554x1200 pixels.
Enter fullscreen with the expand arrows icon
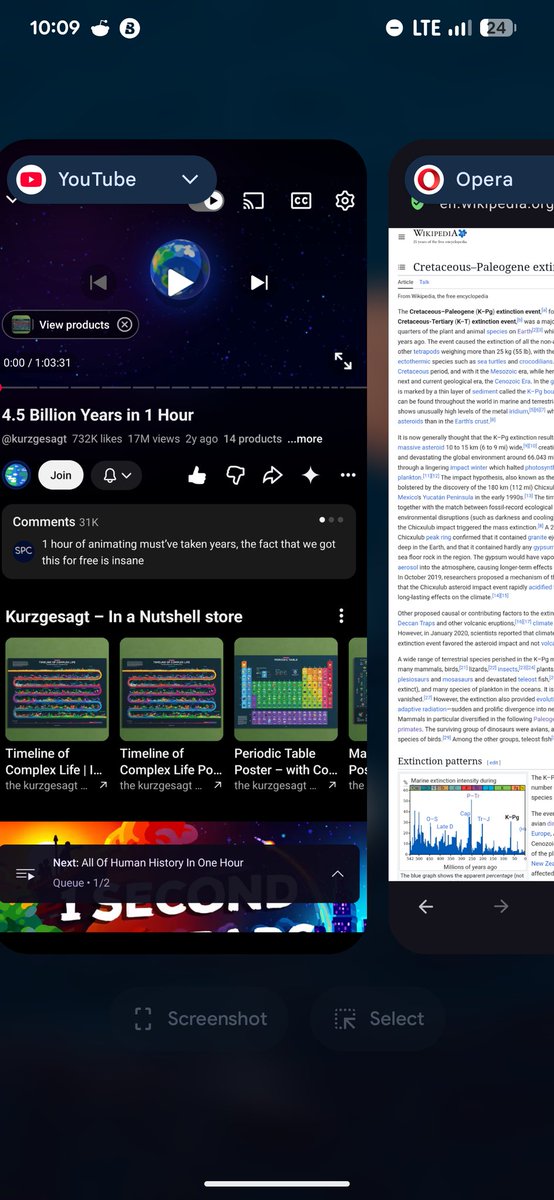tap(343, 361)
